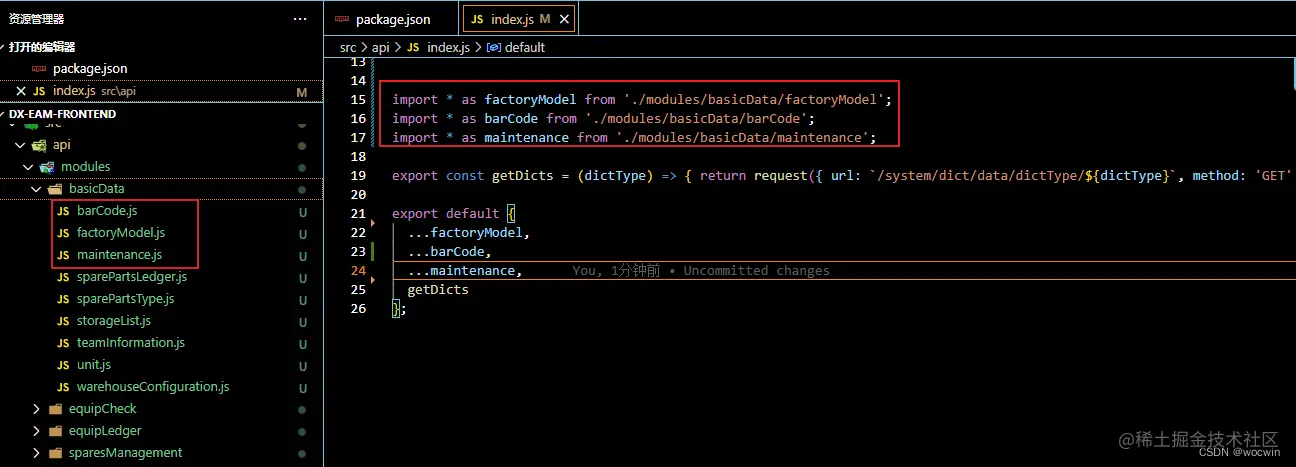Open teamInformation.js file
Screen dimensions: 1296x467
(x=131, y=343)
